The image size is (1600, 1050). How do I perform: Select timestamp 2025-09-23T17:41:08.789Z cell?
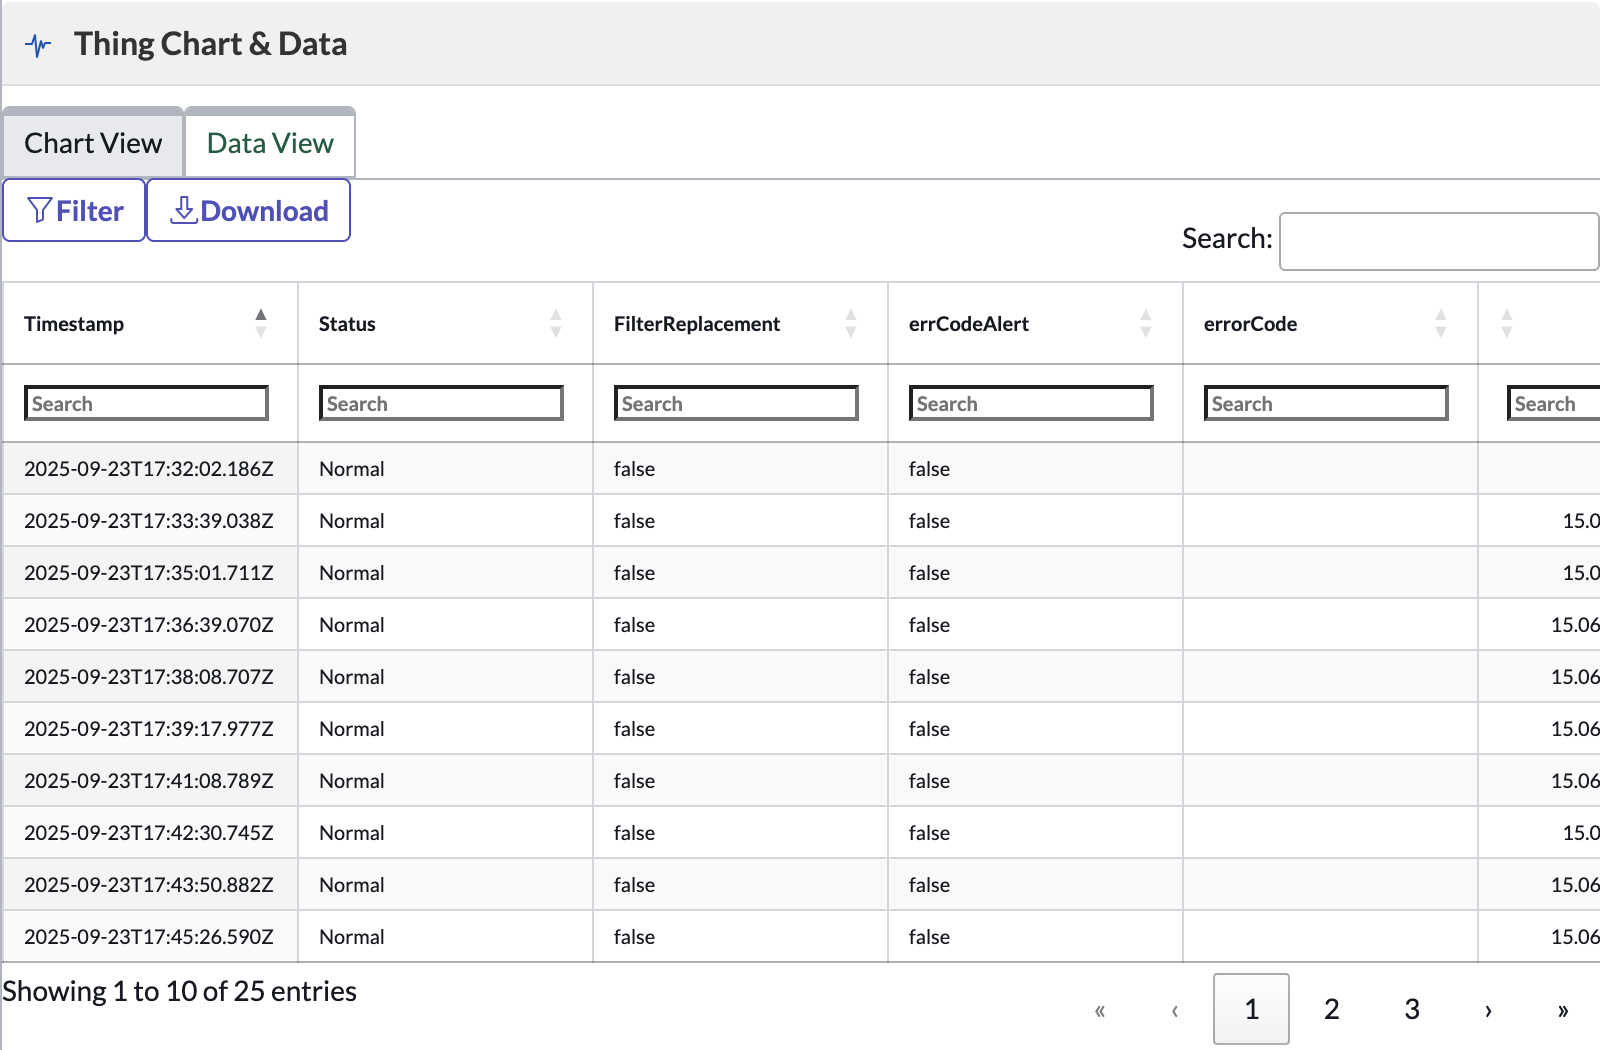click(149, 781)
